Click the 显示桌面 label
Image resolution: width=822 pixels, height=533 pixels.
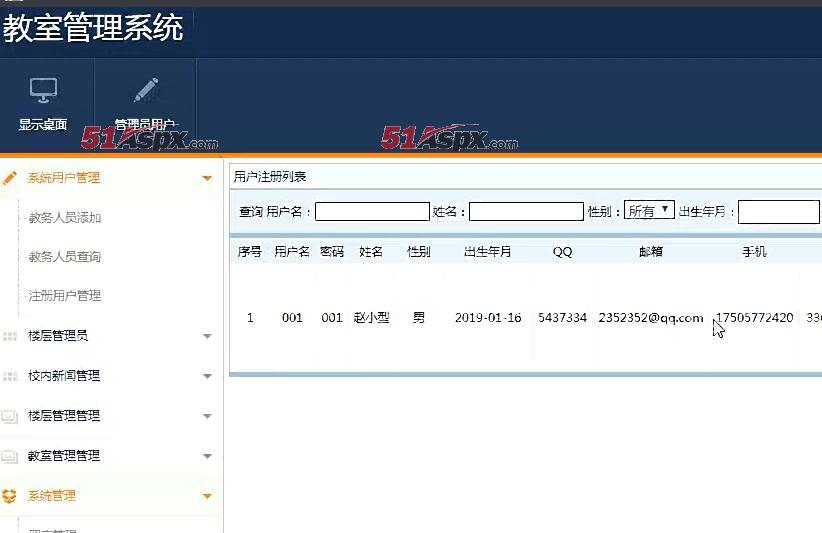coord(43,124)
